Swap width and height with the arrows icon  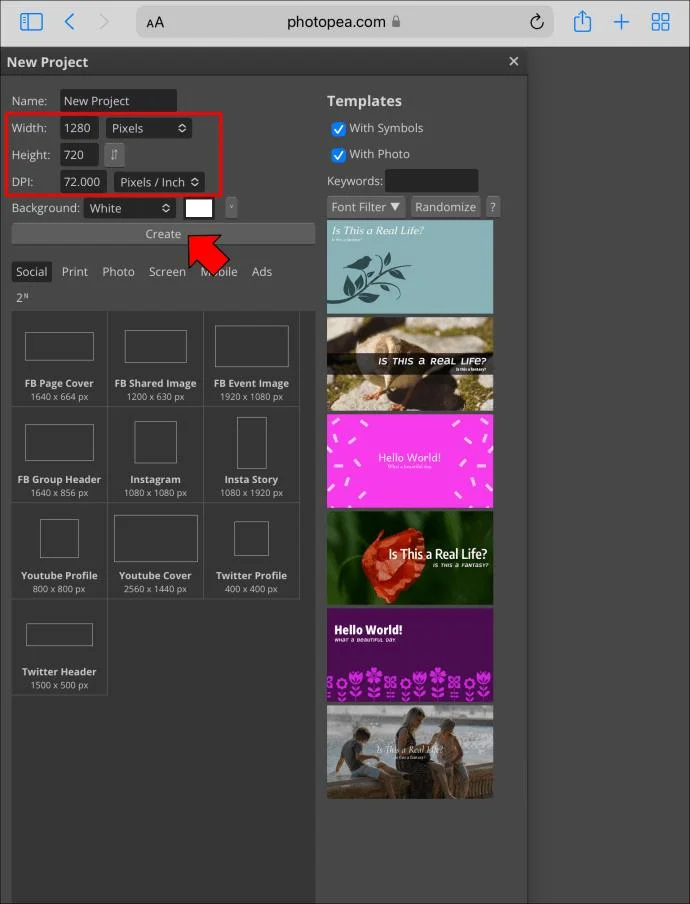point(114,155)
